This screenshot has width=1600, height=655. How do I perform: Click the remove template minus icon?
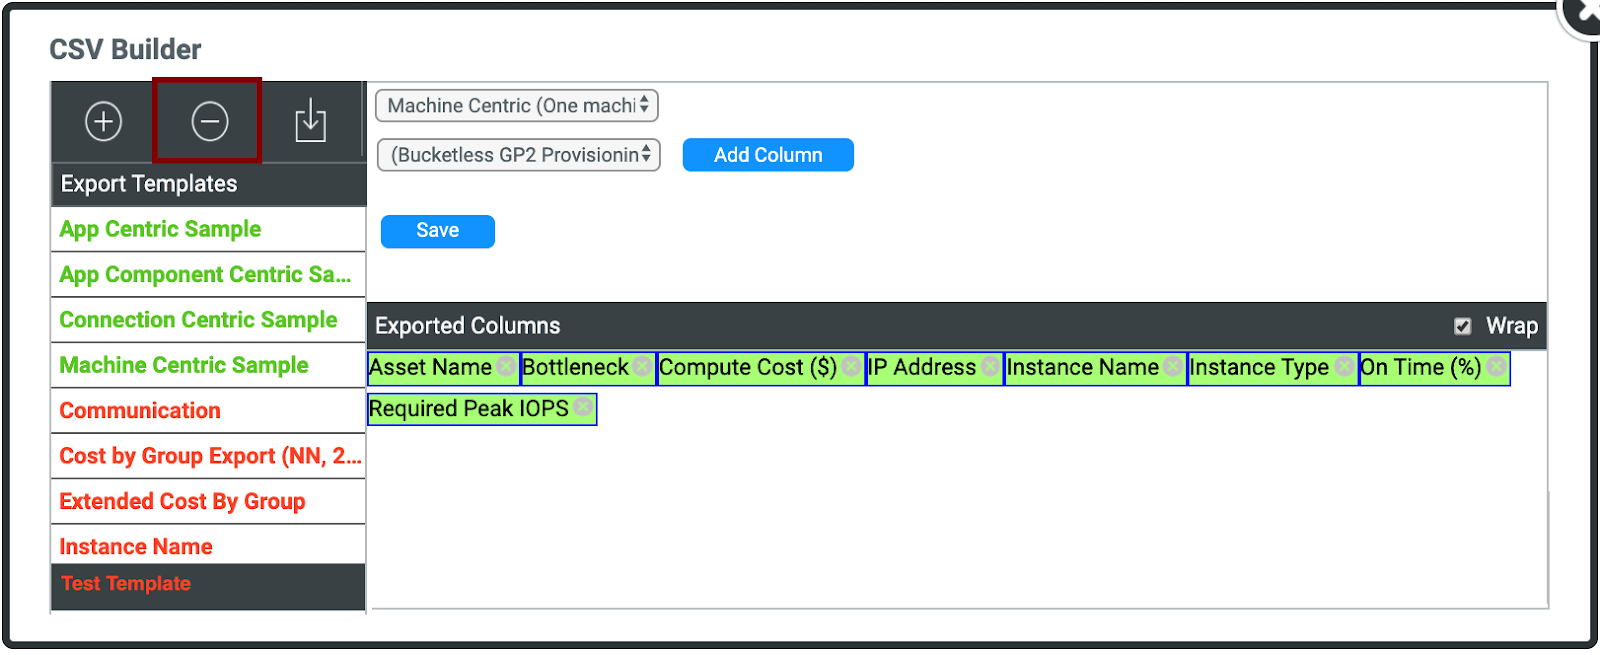(209, 121)
